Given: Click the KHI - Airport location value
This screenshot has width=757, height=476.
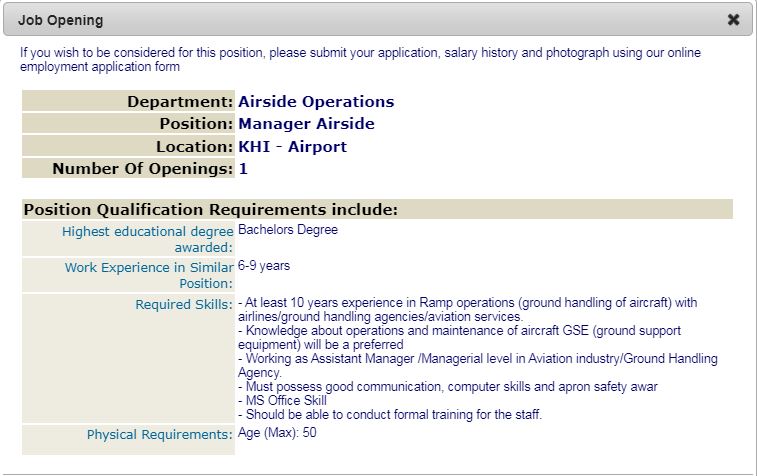Looking at the screenshot, I should point(292,147).
